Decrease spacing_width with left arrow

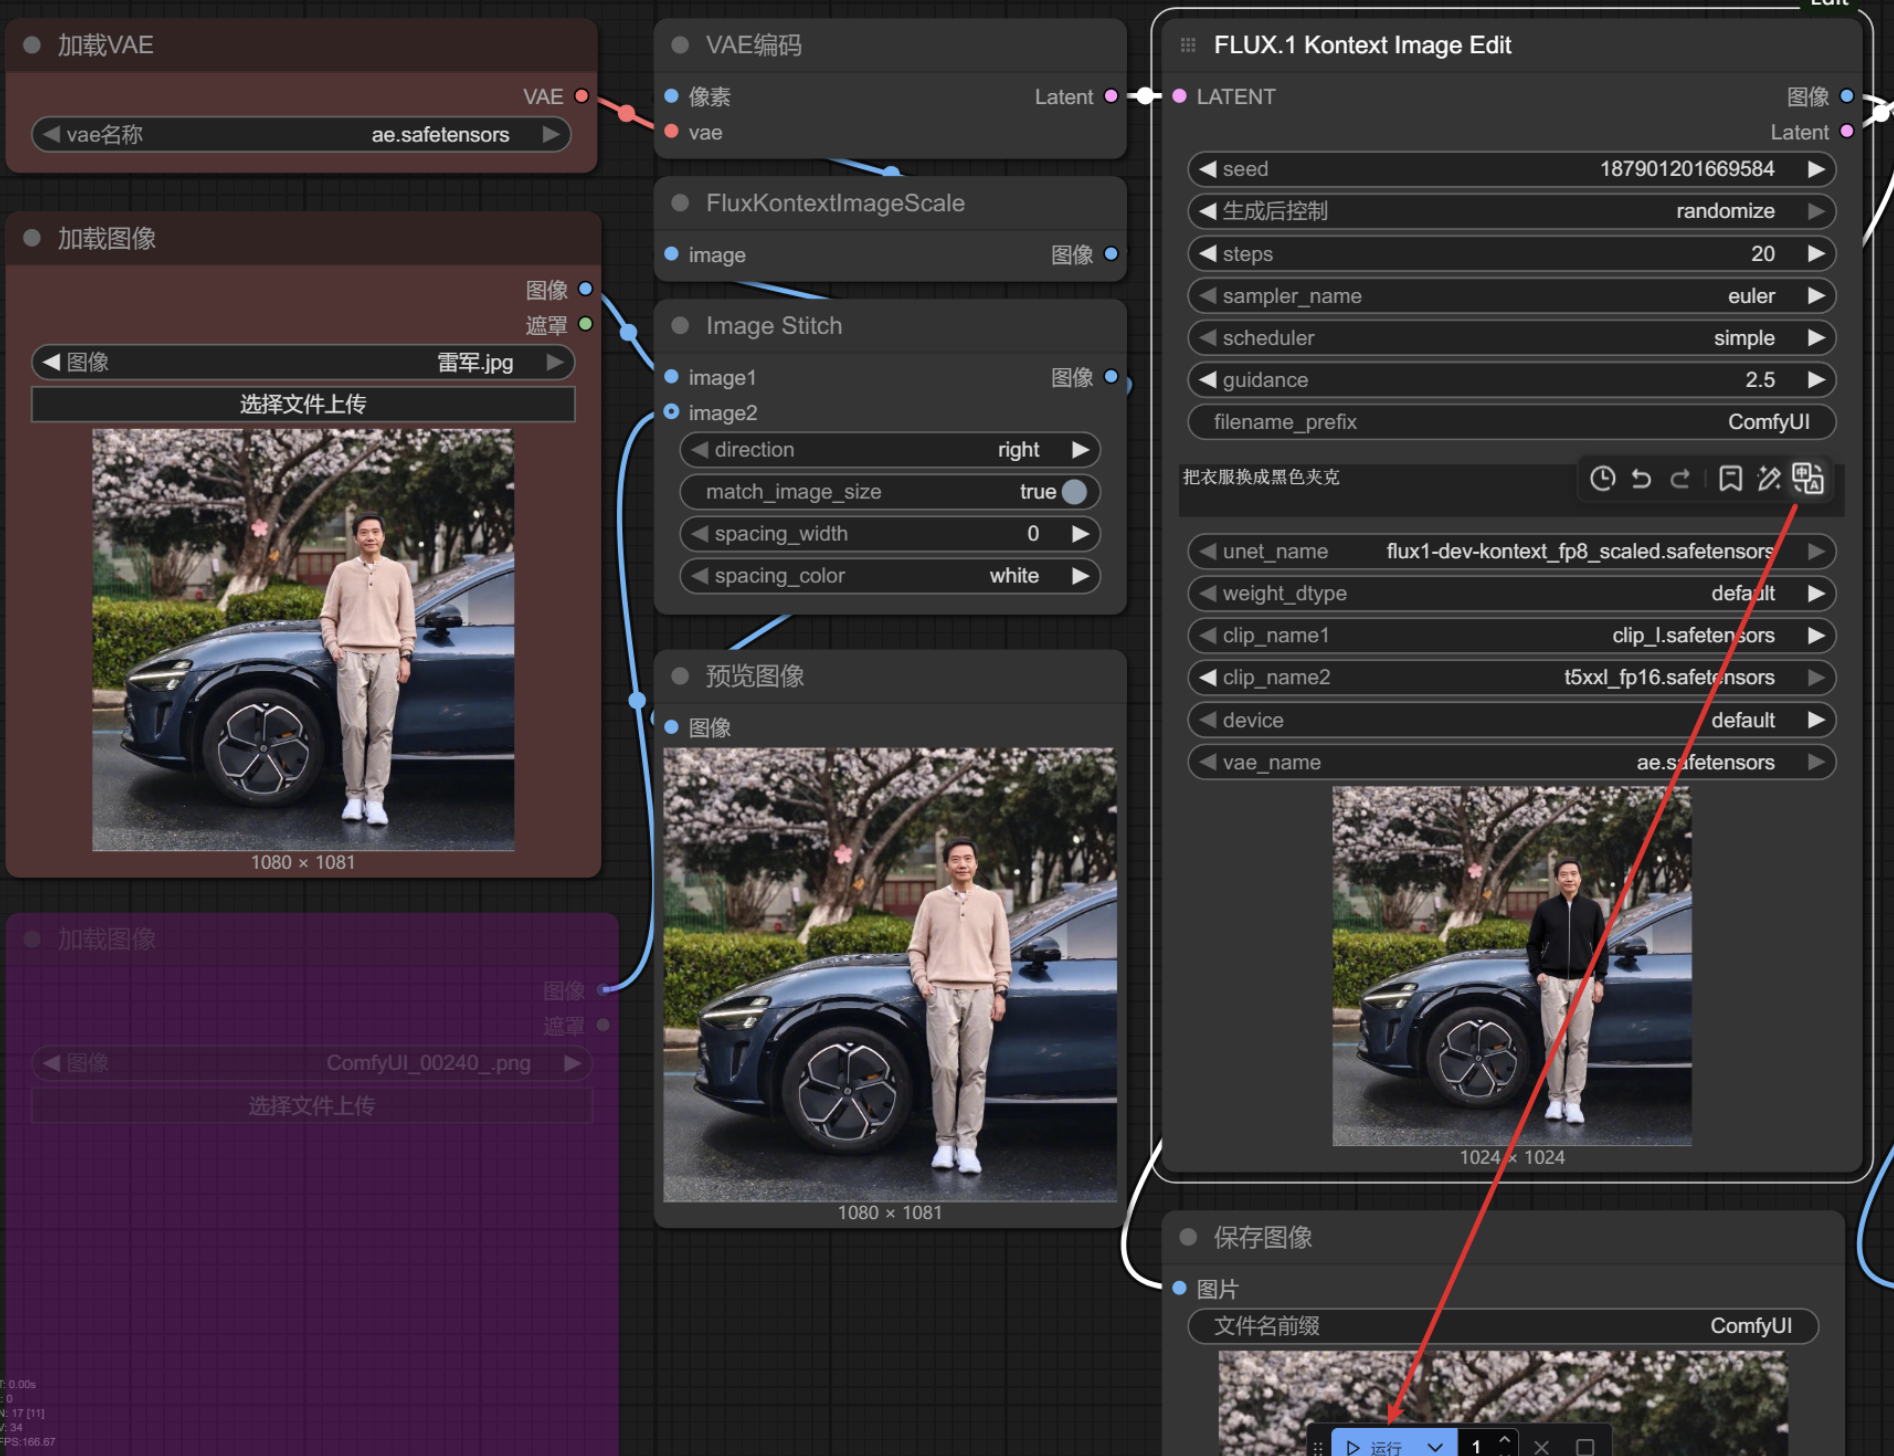pos(699,534)
